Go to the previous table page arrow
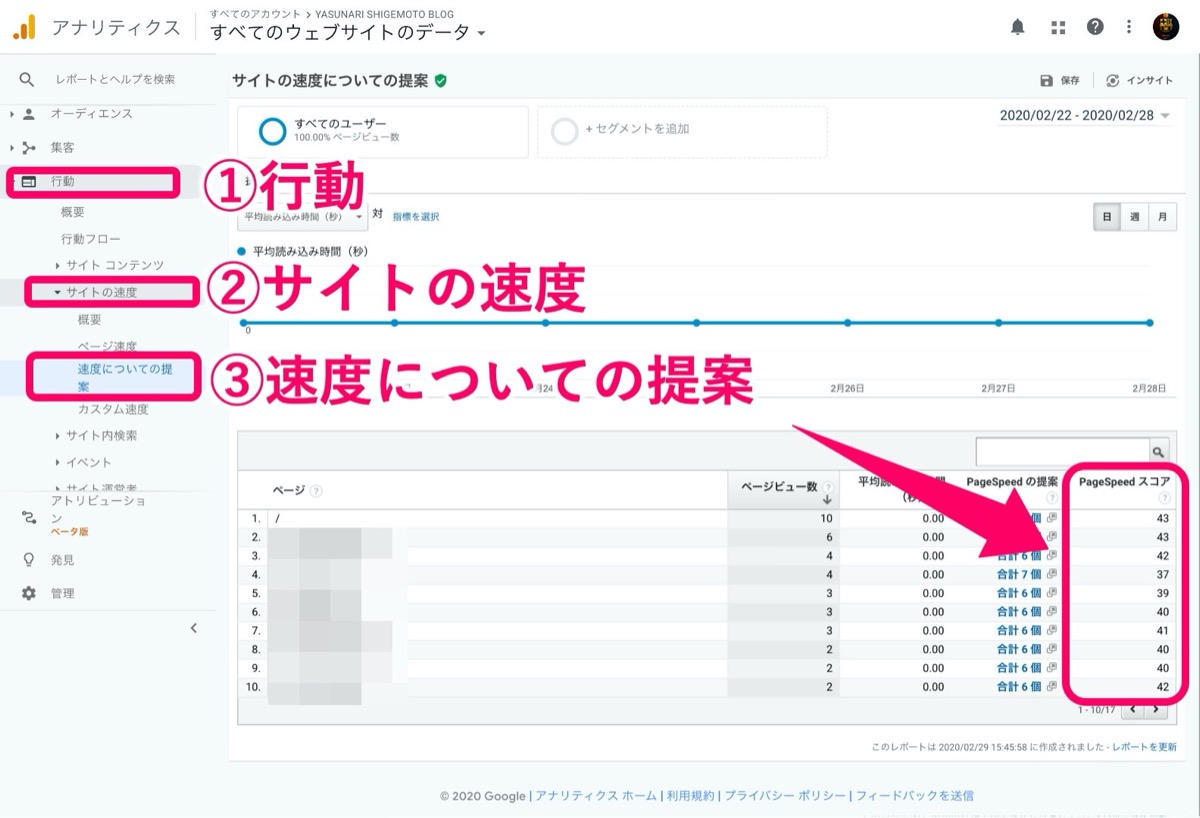 tap(1133, 709)
